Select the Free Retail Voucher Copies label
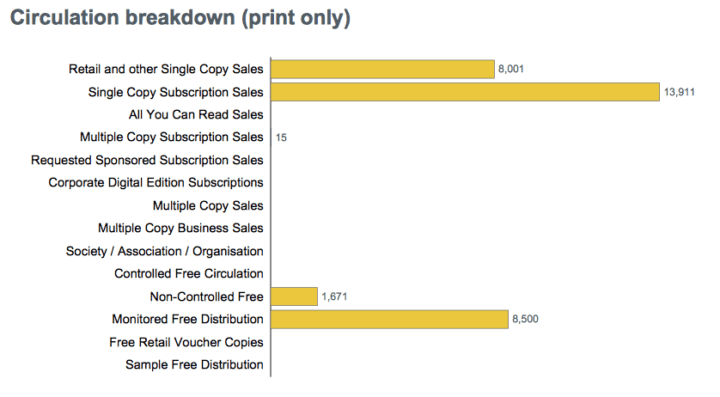This screenshot has height=397, width=720. [x=186, y=342]
